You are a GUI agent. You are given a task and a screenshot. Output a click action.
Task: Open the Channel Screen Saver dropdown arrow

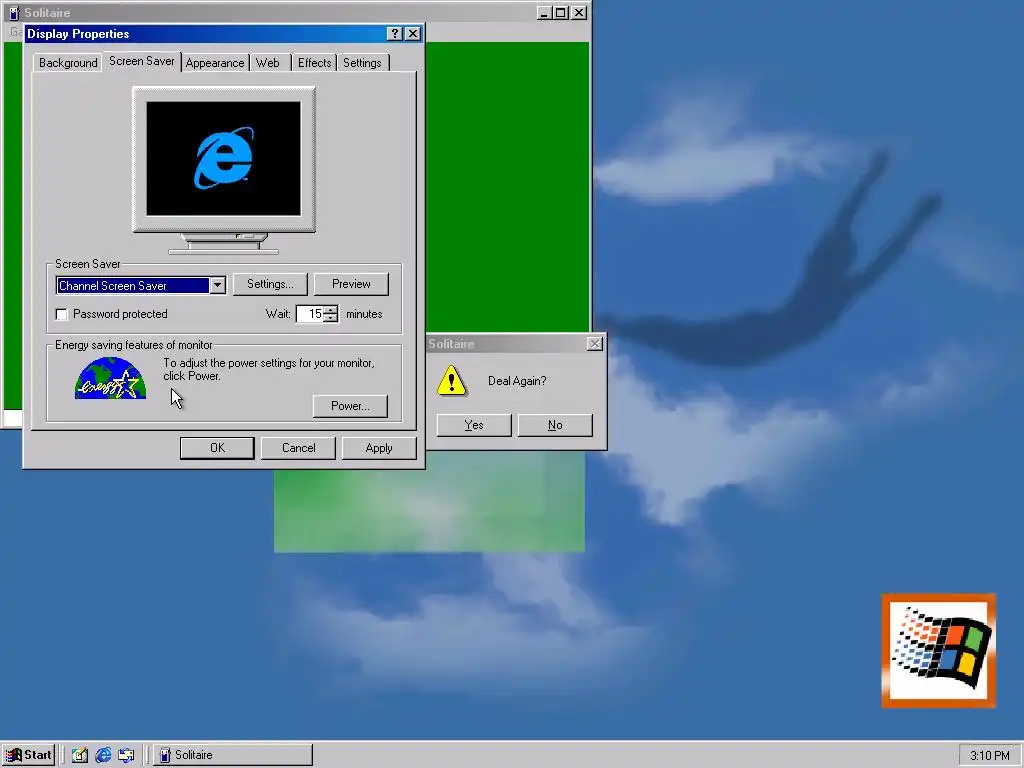pos(217,285)
